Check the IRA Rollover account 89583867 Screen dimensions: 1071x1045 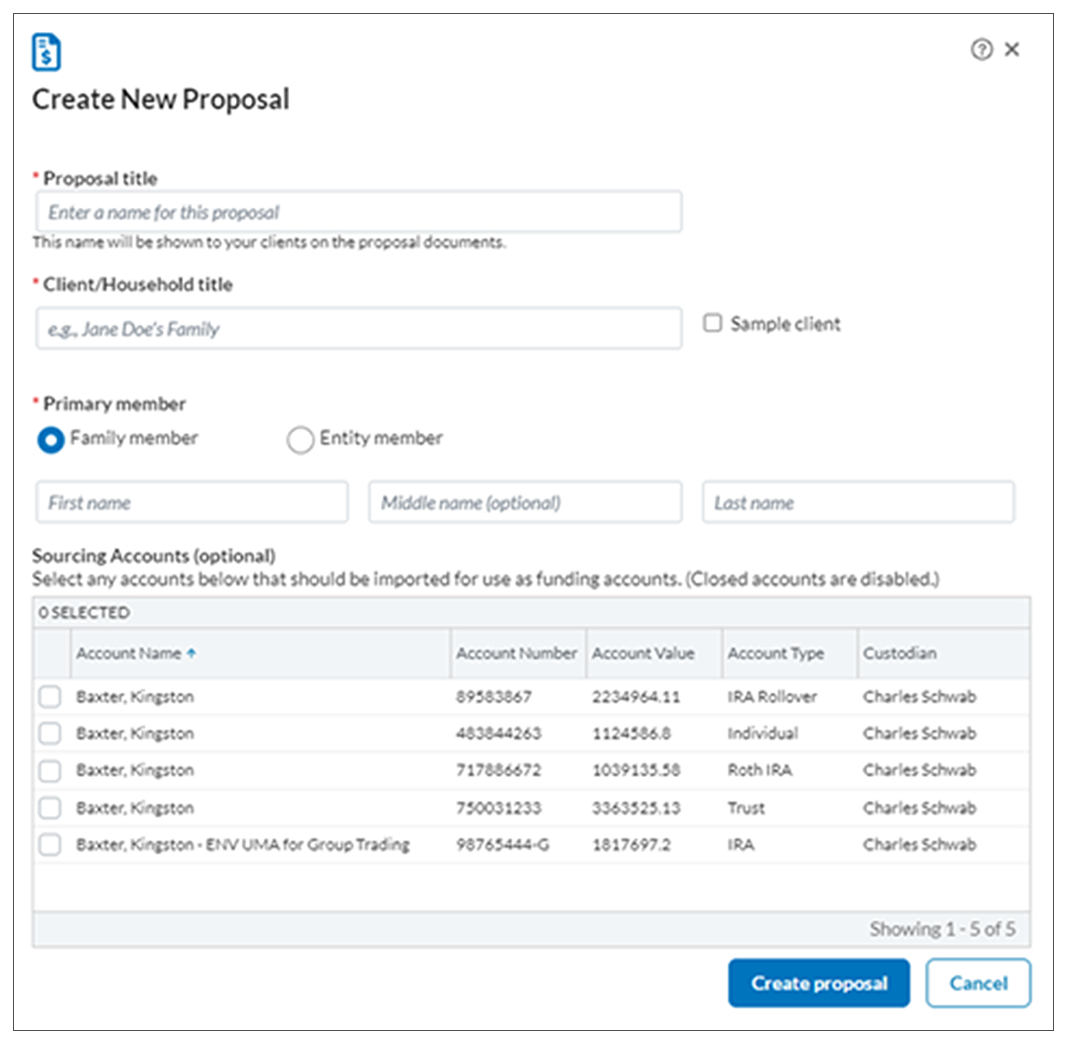50,697
